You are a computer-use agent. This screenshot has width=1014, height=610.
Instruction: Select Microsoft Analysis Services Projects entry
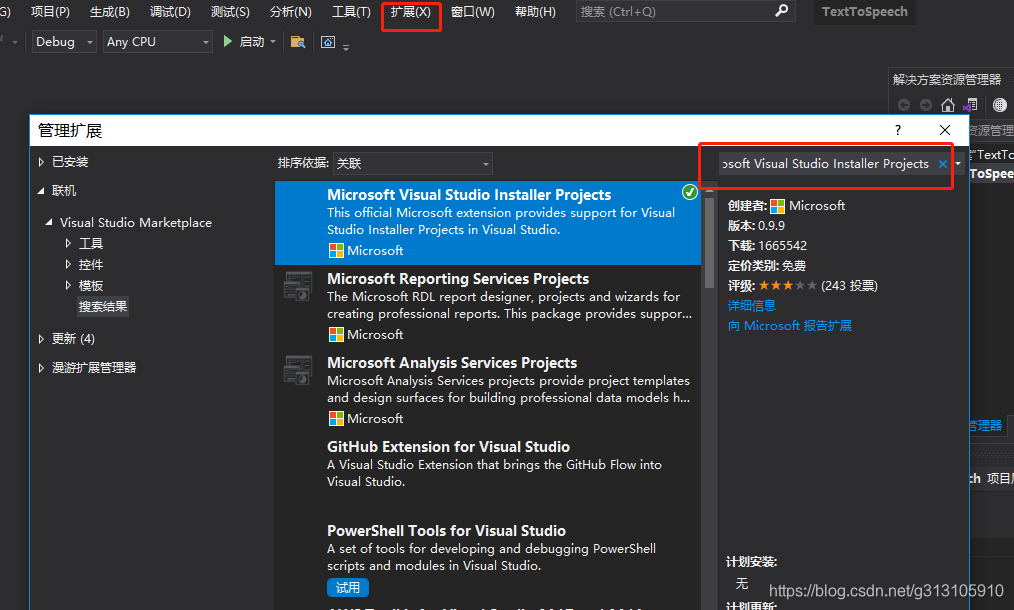click(x=488, y=391)
